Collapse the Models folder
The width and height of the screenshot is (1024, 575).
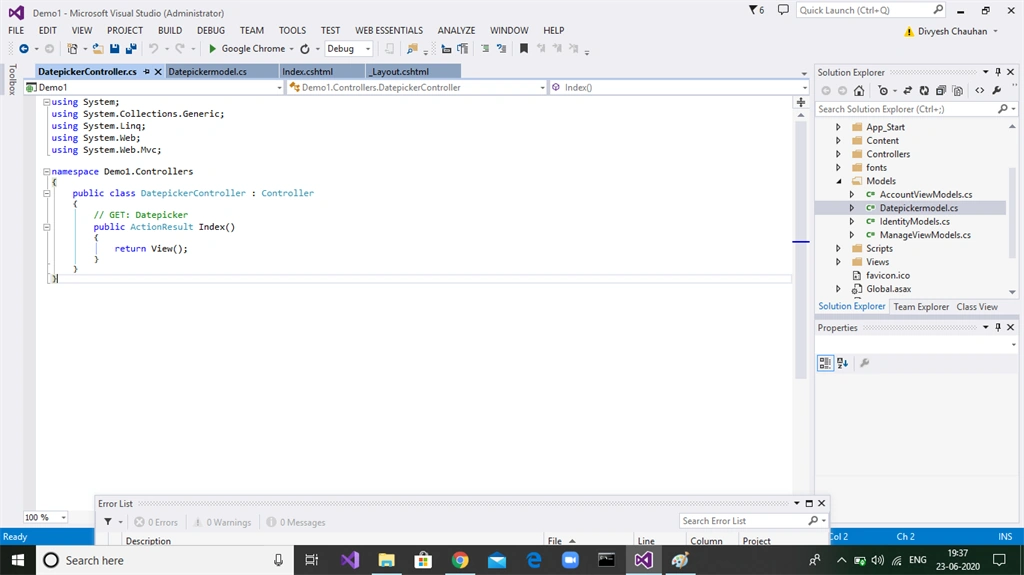tap(839, 181)
